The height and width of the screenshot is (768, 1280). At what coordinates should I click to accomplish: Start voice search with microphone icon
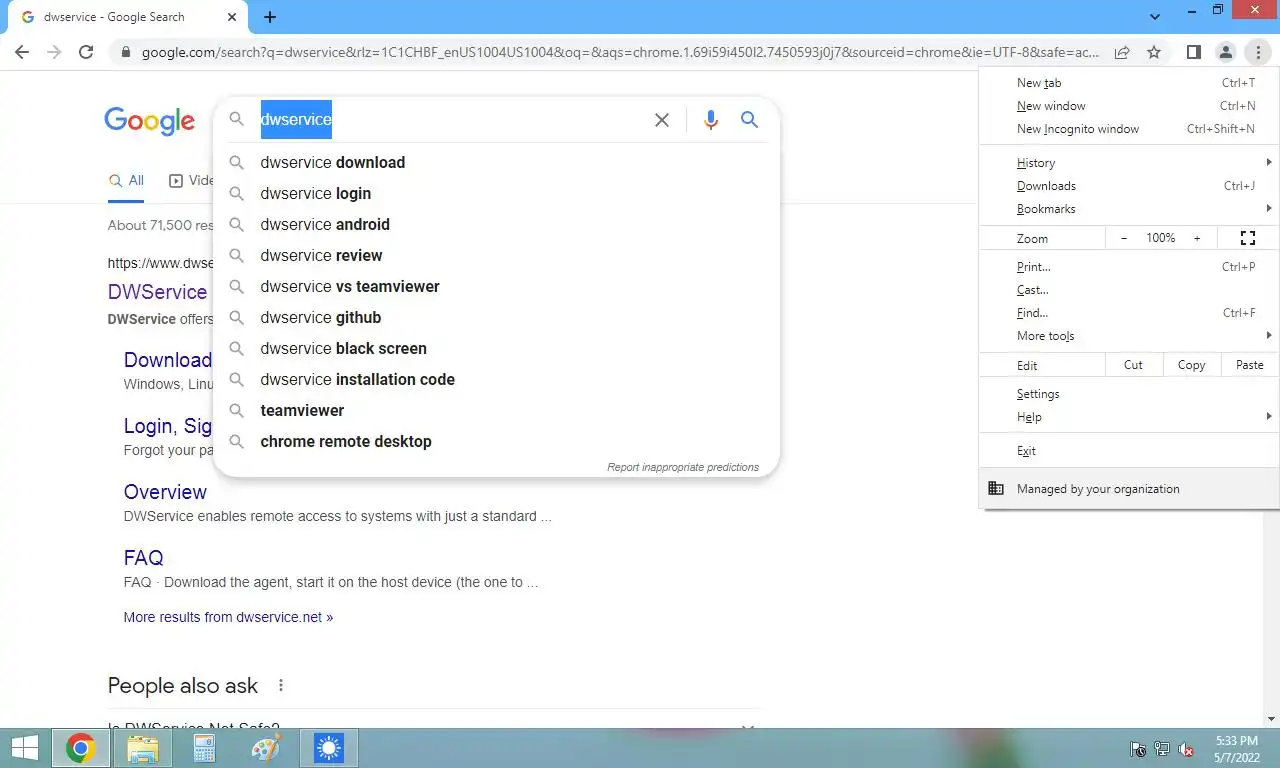(x=711, y=120)
